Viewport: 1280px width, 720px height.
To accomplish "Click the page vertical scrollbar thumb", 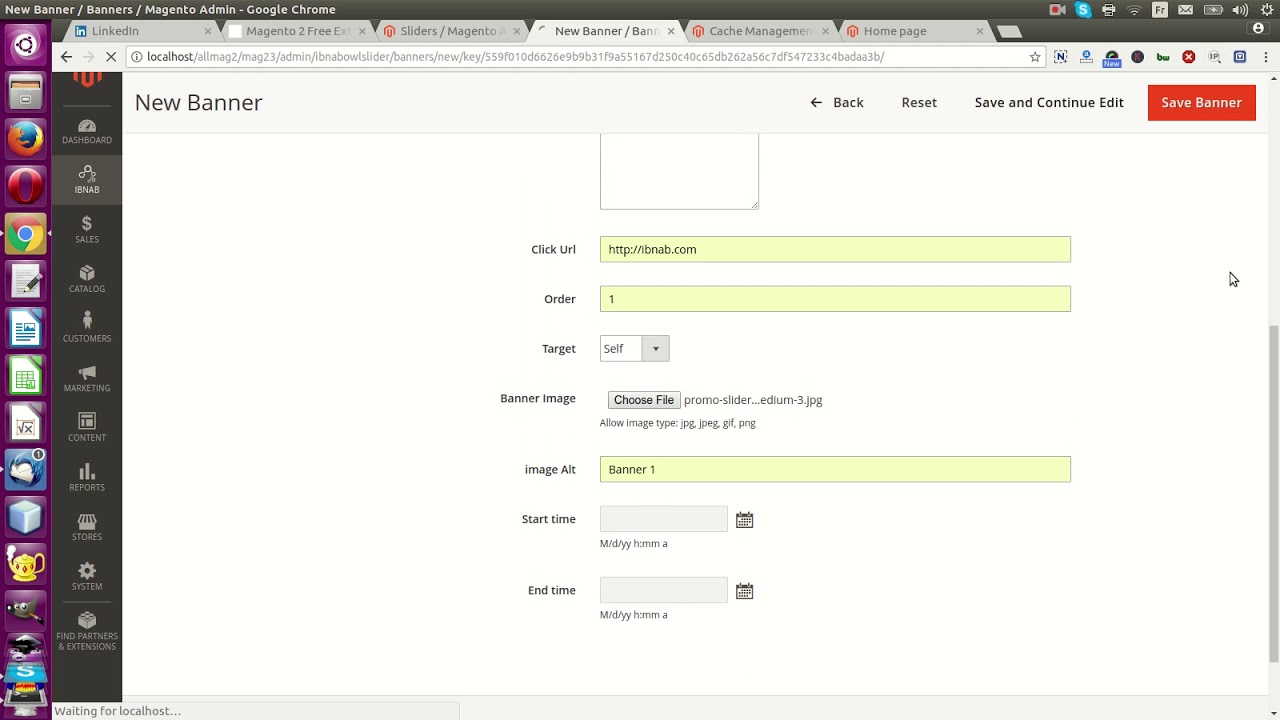I will (x=1273, y=492).
